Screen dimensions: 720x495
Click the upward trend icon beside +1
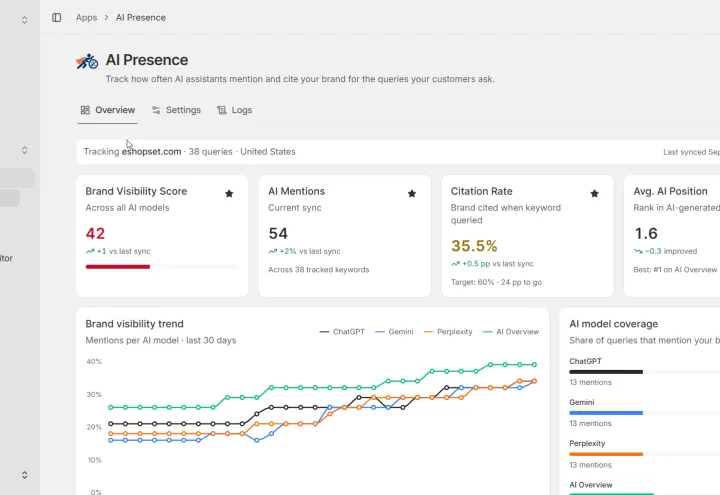pos(90,251)
